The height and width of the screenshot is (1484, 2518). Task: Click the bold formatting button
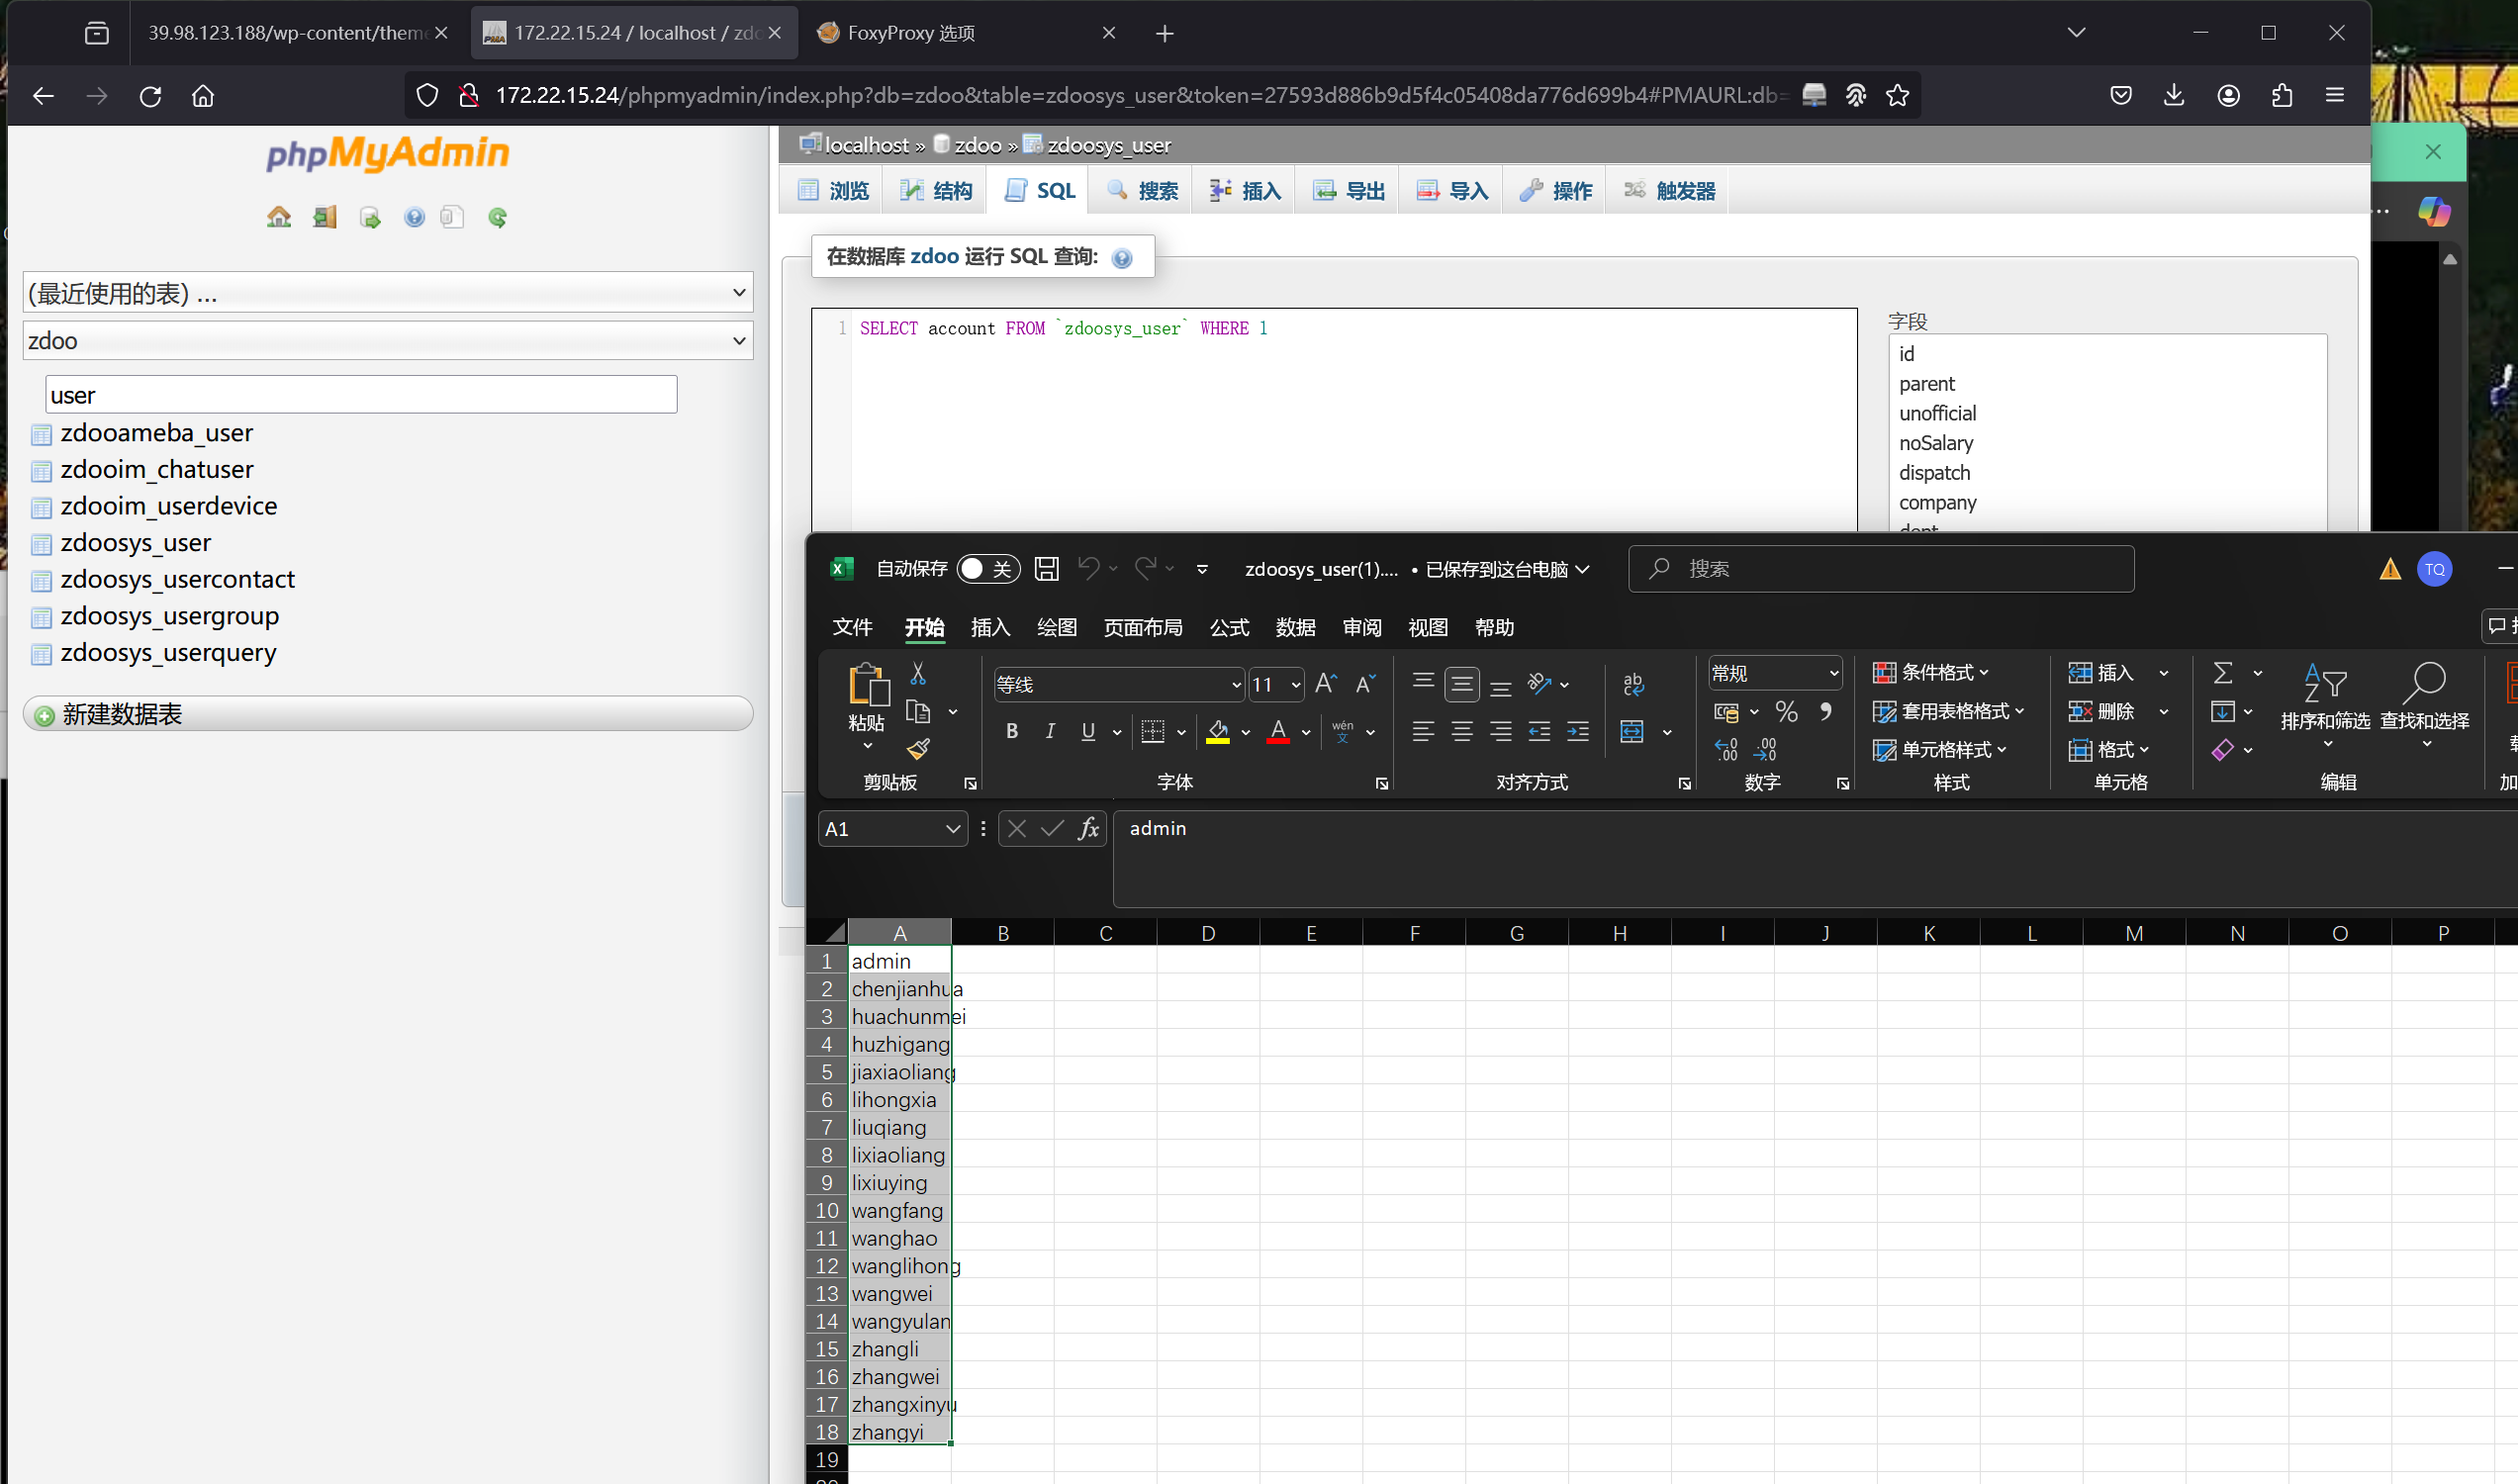point(1012,731)
